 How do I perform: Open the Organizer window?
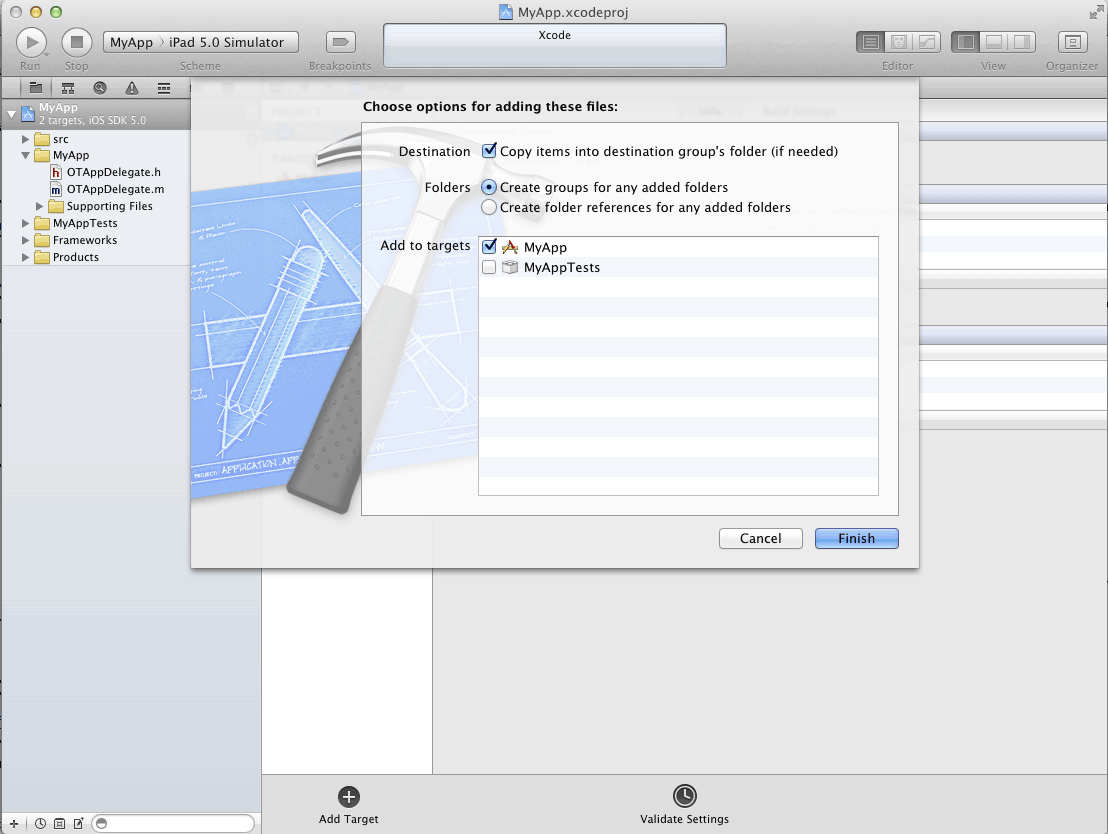1072,42
